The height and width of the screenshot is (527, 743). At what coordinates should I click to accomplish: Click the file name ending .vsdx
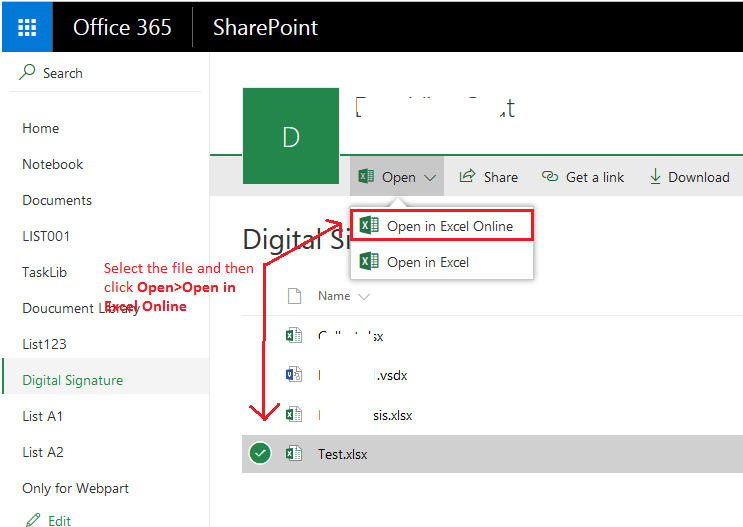[363, 375]
